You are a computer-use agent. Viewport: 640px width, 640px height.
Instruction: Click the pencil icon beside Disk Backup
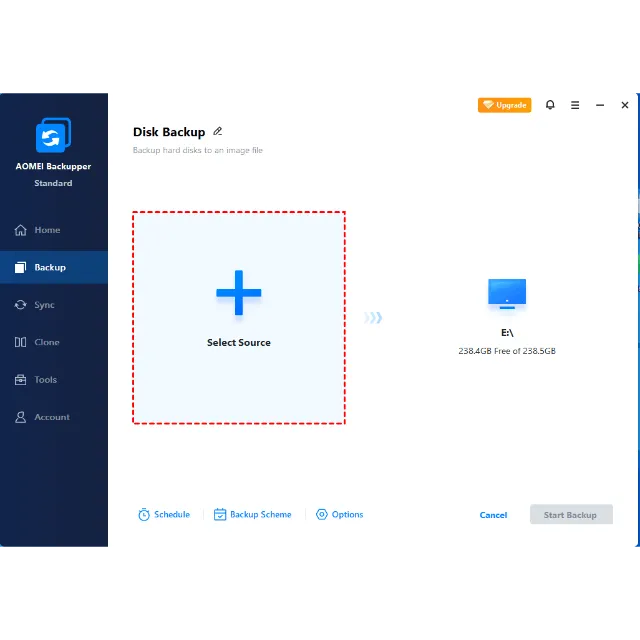[218, 131]
